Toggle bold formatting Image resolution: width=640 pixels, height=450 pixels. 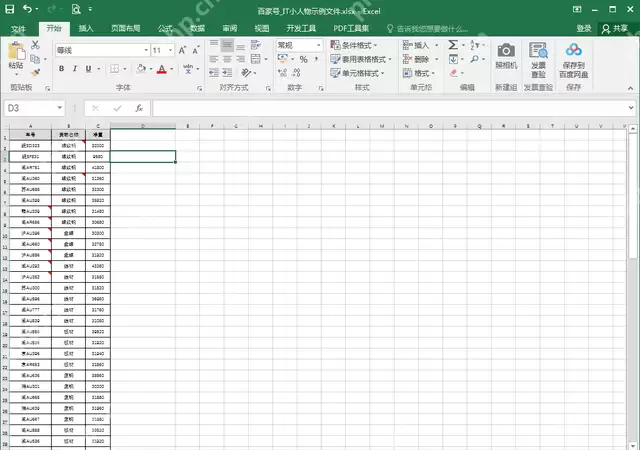tap(61, 69)
